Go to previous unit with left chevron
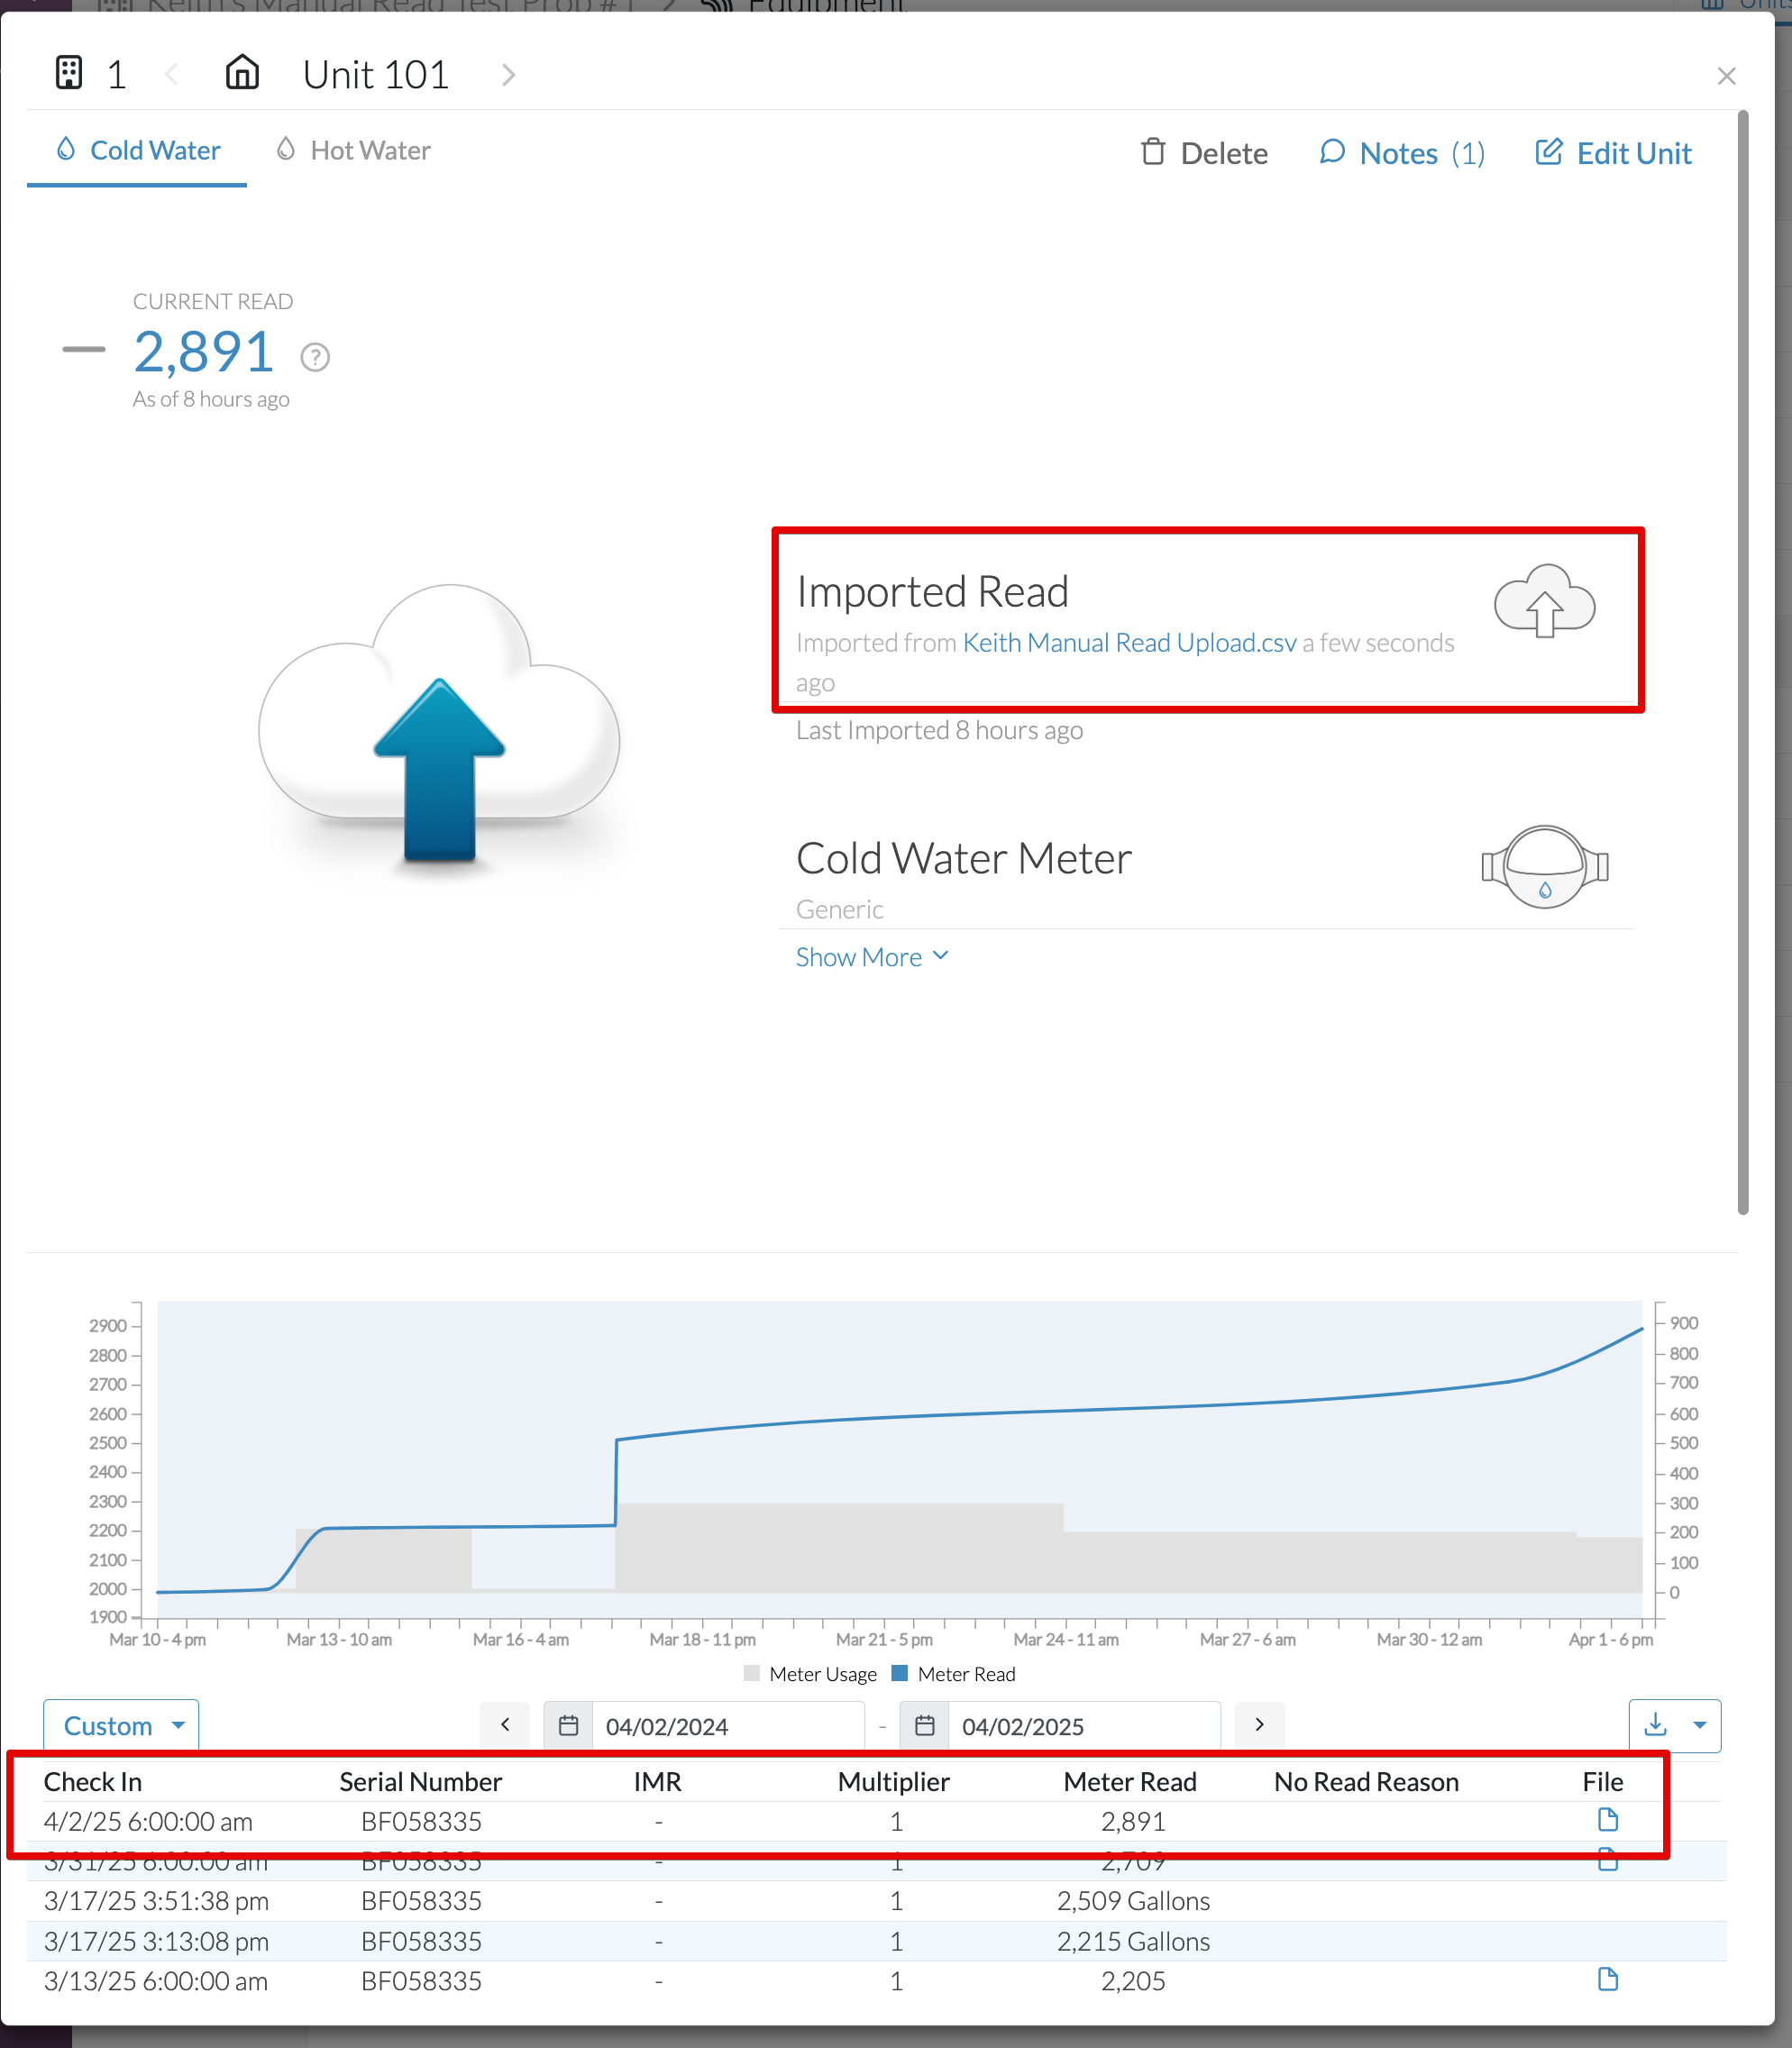This screenshot has width=1792, height=2048. click(172, 74)
